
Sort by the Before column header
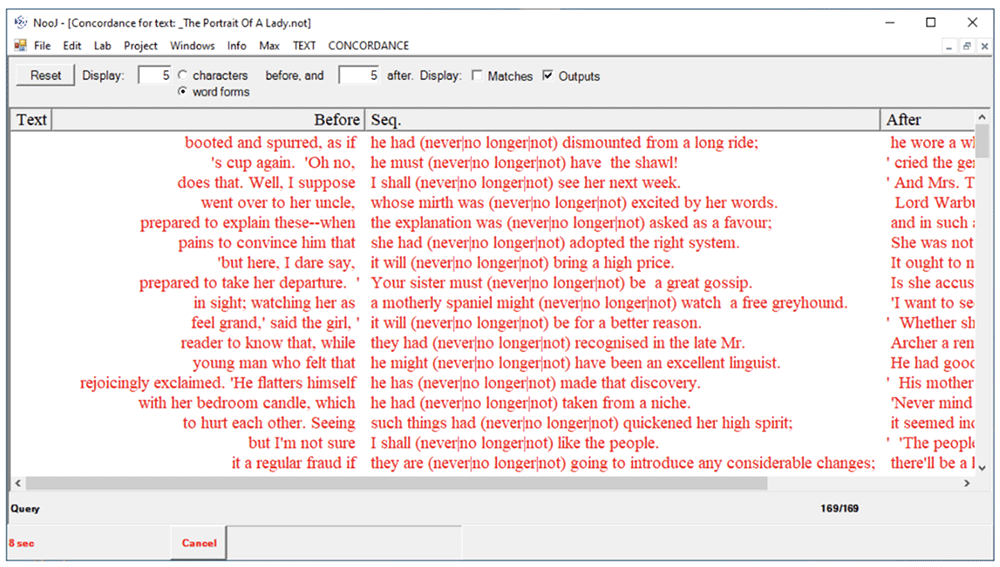[208, 119]
